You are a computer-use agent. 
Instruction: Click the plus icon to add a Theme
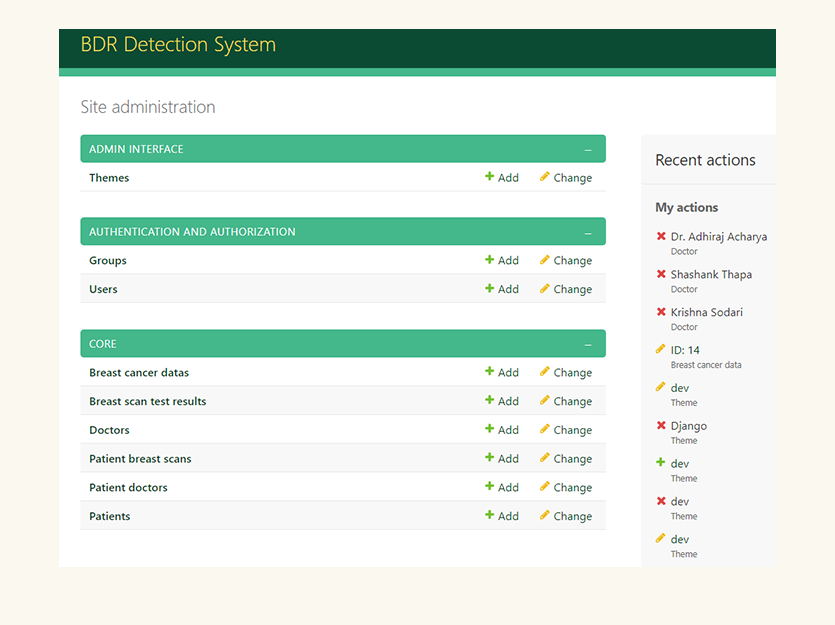coord(489,176)
